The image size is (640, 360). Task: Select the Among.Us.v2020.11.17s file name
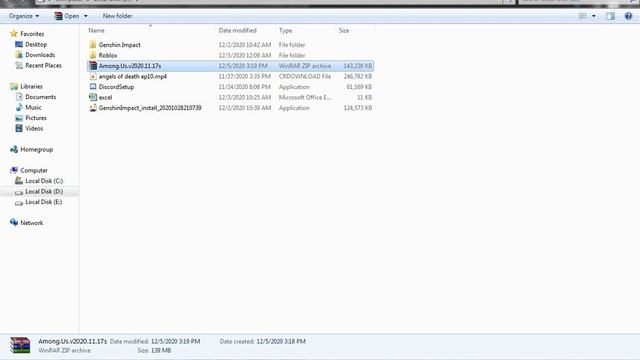coord(130,66)
